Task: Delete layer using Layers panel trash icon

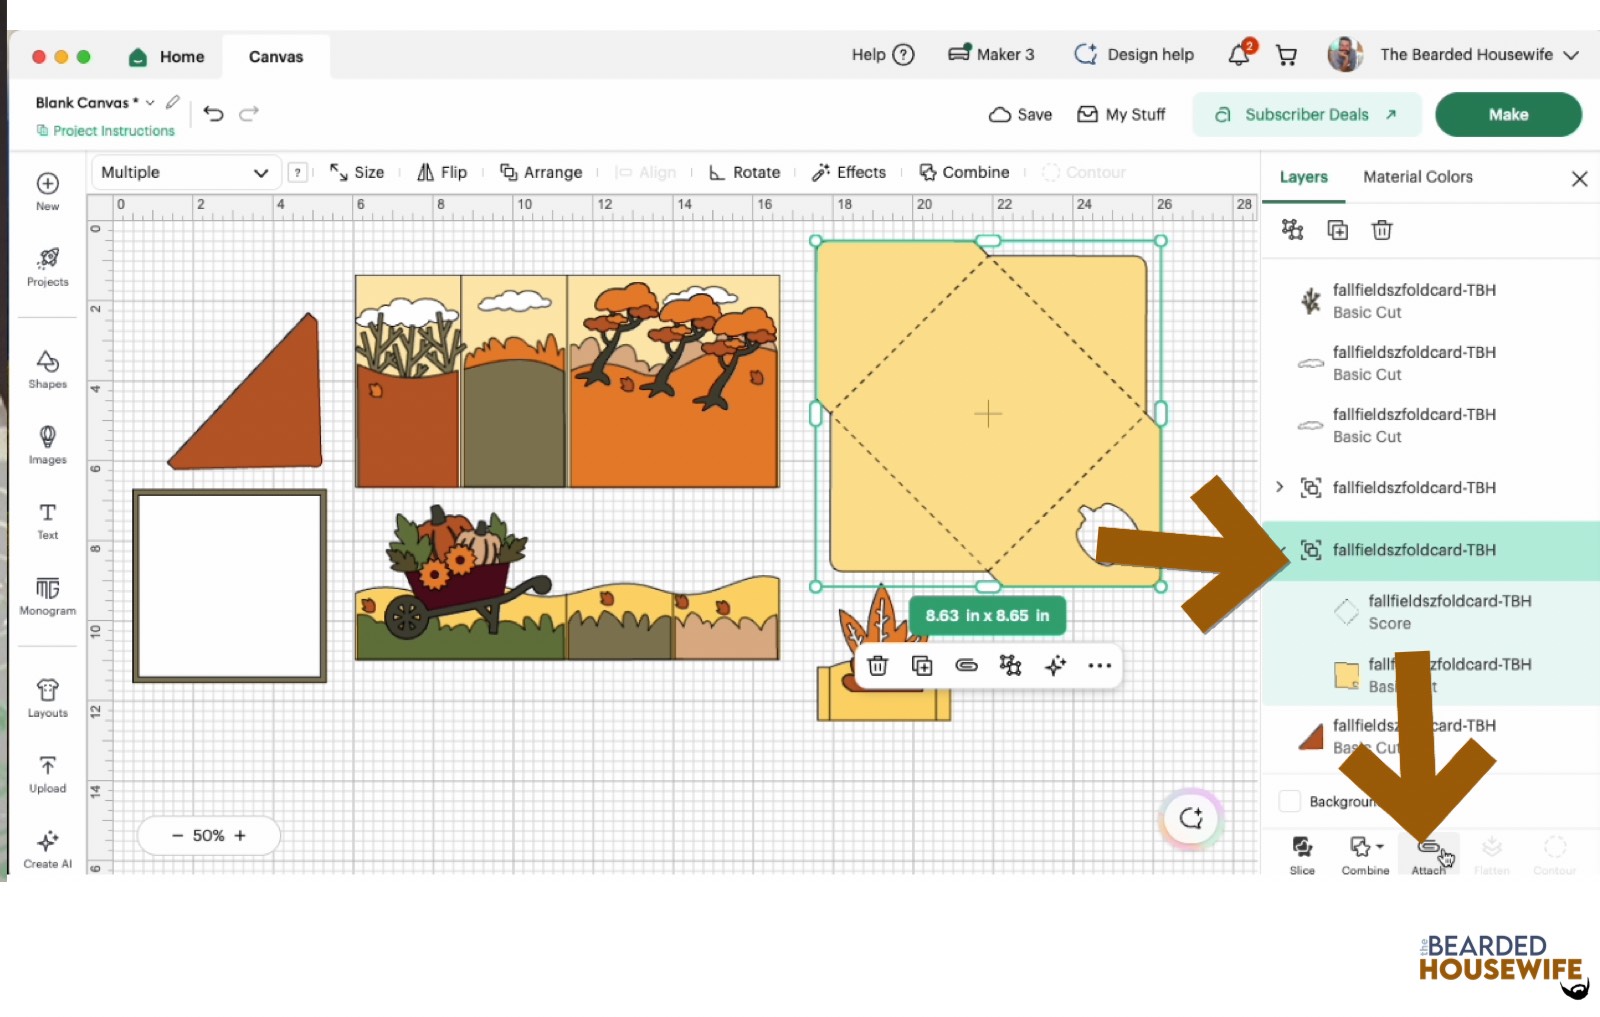Action: pos(1382,230)
